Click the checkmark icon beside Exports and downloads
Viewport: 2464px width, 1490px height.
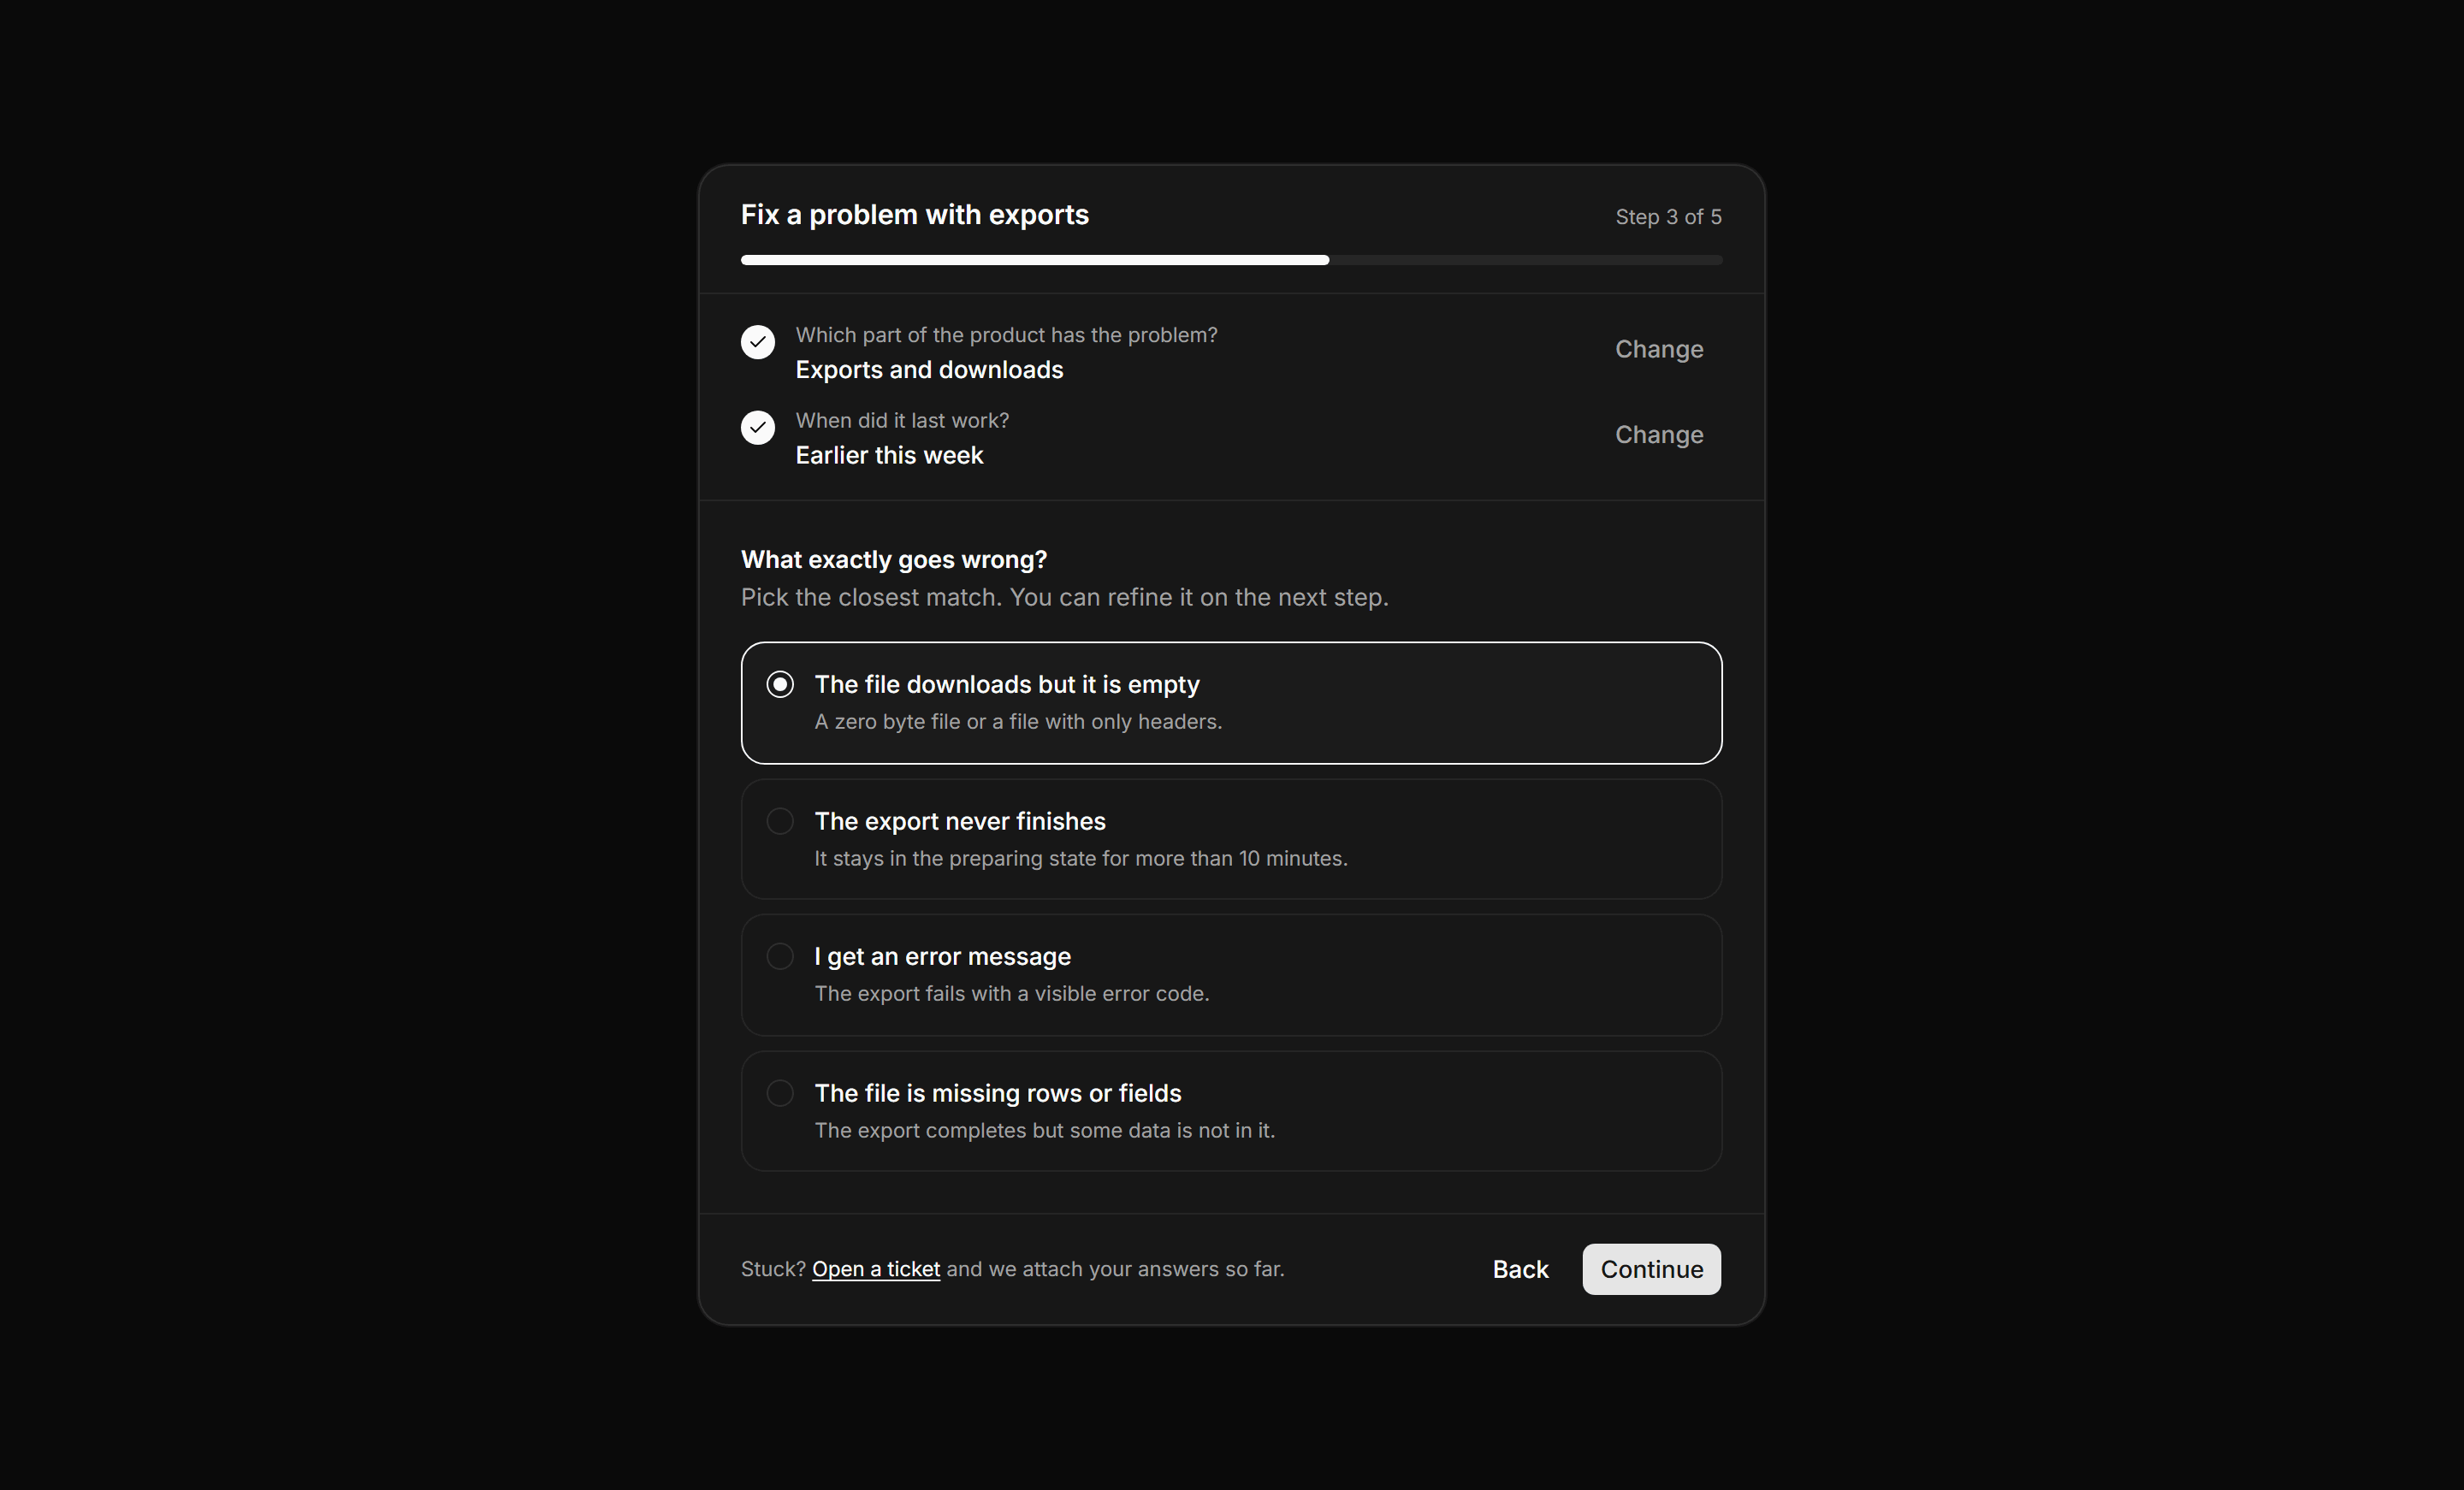(x=757, y=342)
